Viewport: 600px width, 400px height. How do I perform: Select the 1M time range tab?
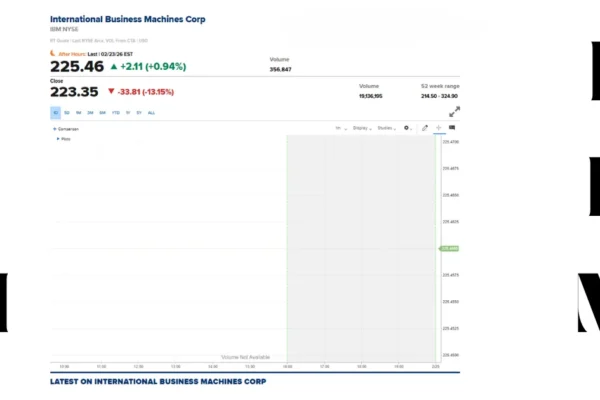click(78, 113)
